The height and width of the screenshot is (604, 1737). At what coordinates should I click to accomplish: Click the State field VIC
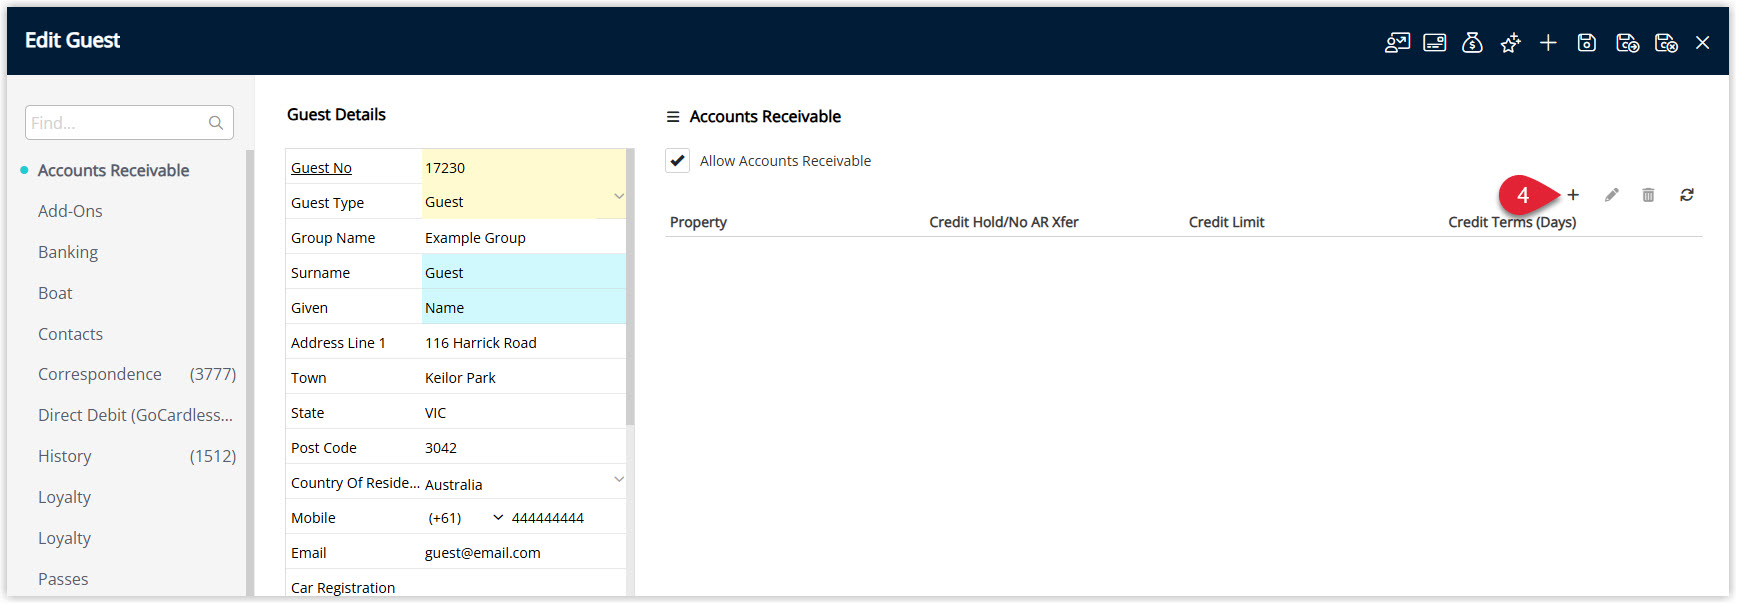coord(523,412)
